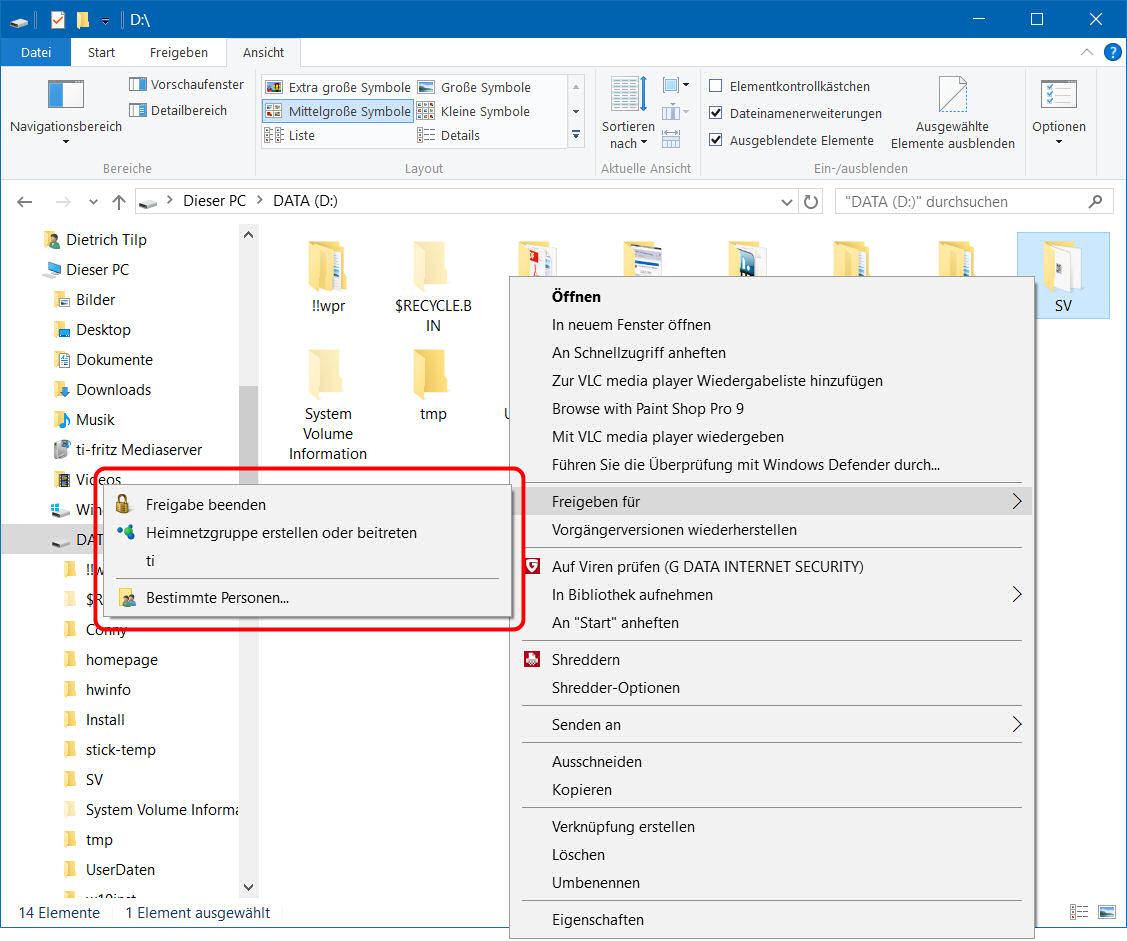
Task: Choose Eigenschaften from the context menu
Action: pyautogui.click(x=598, y=920)
